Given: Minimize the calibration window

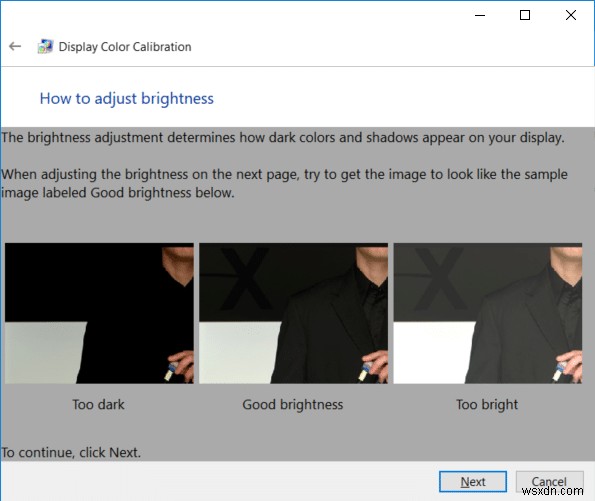Looking at the screenshot, I should pyautogui.click(x=480, y=15).
